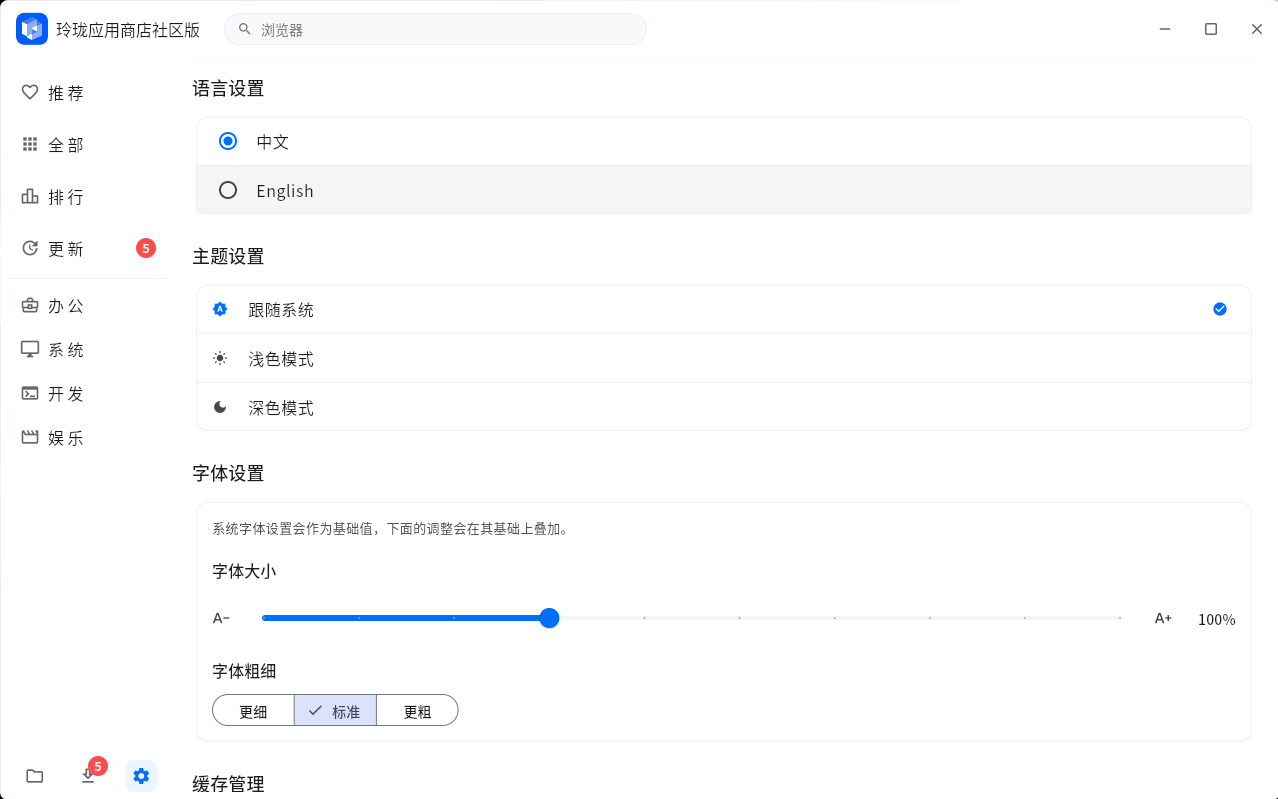Click the settings gear icon
1278x799 pixels.
pos(141,776)
